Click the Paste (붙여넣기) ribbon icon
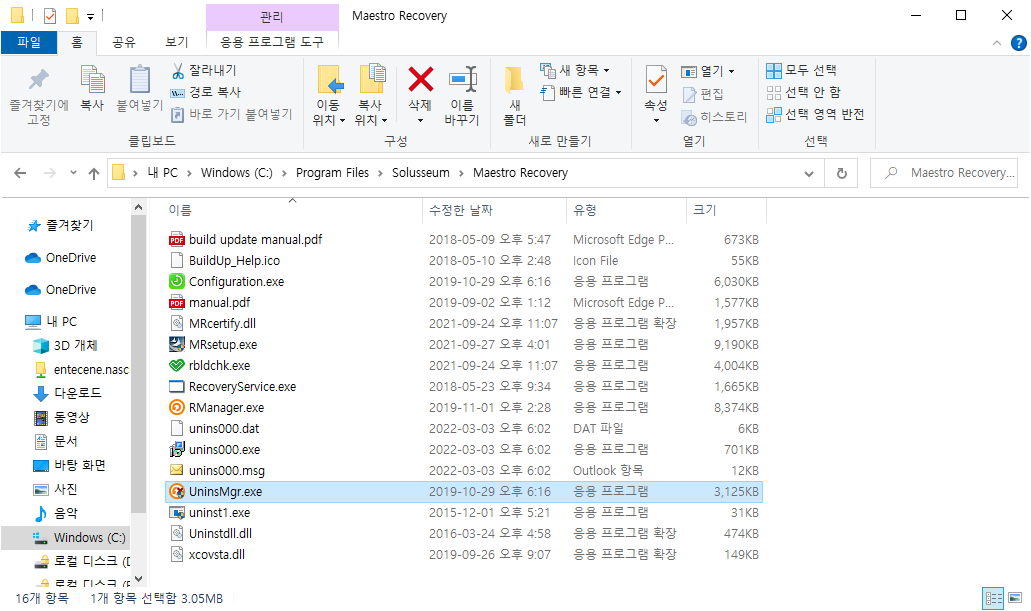 [139, 80]
